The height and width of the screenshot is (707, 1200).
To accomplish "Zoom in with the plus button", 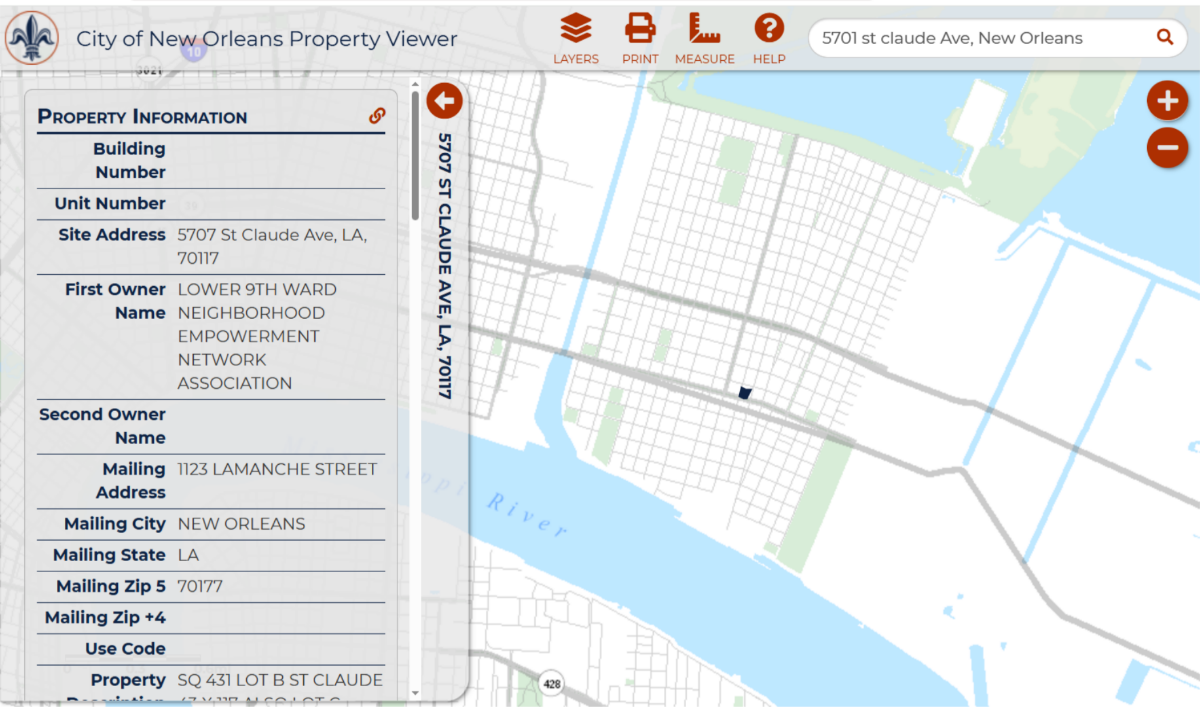I will pos(1167,100).
